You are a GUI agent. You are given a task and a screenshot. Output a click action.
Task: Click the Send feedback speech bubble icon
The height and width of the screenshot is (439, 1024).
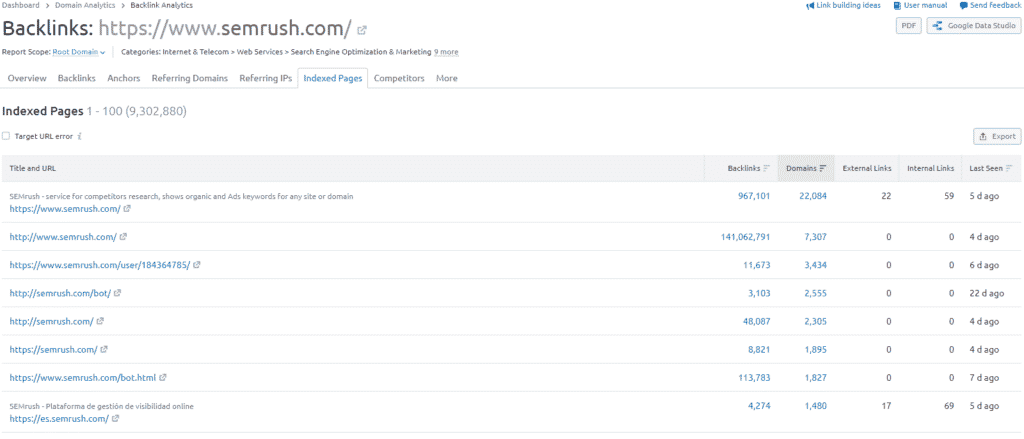coord(963,5)
